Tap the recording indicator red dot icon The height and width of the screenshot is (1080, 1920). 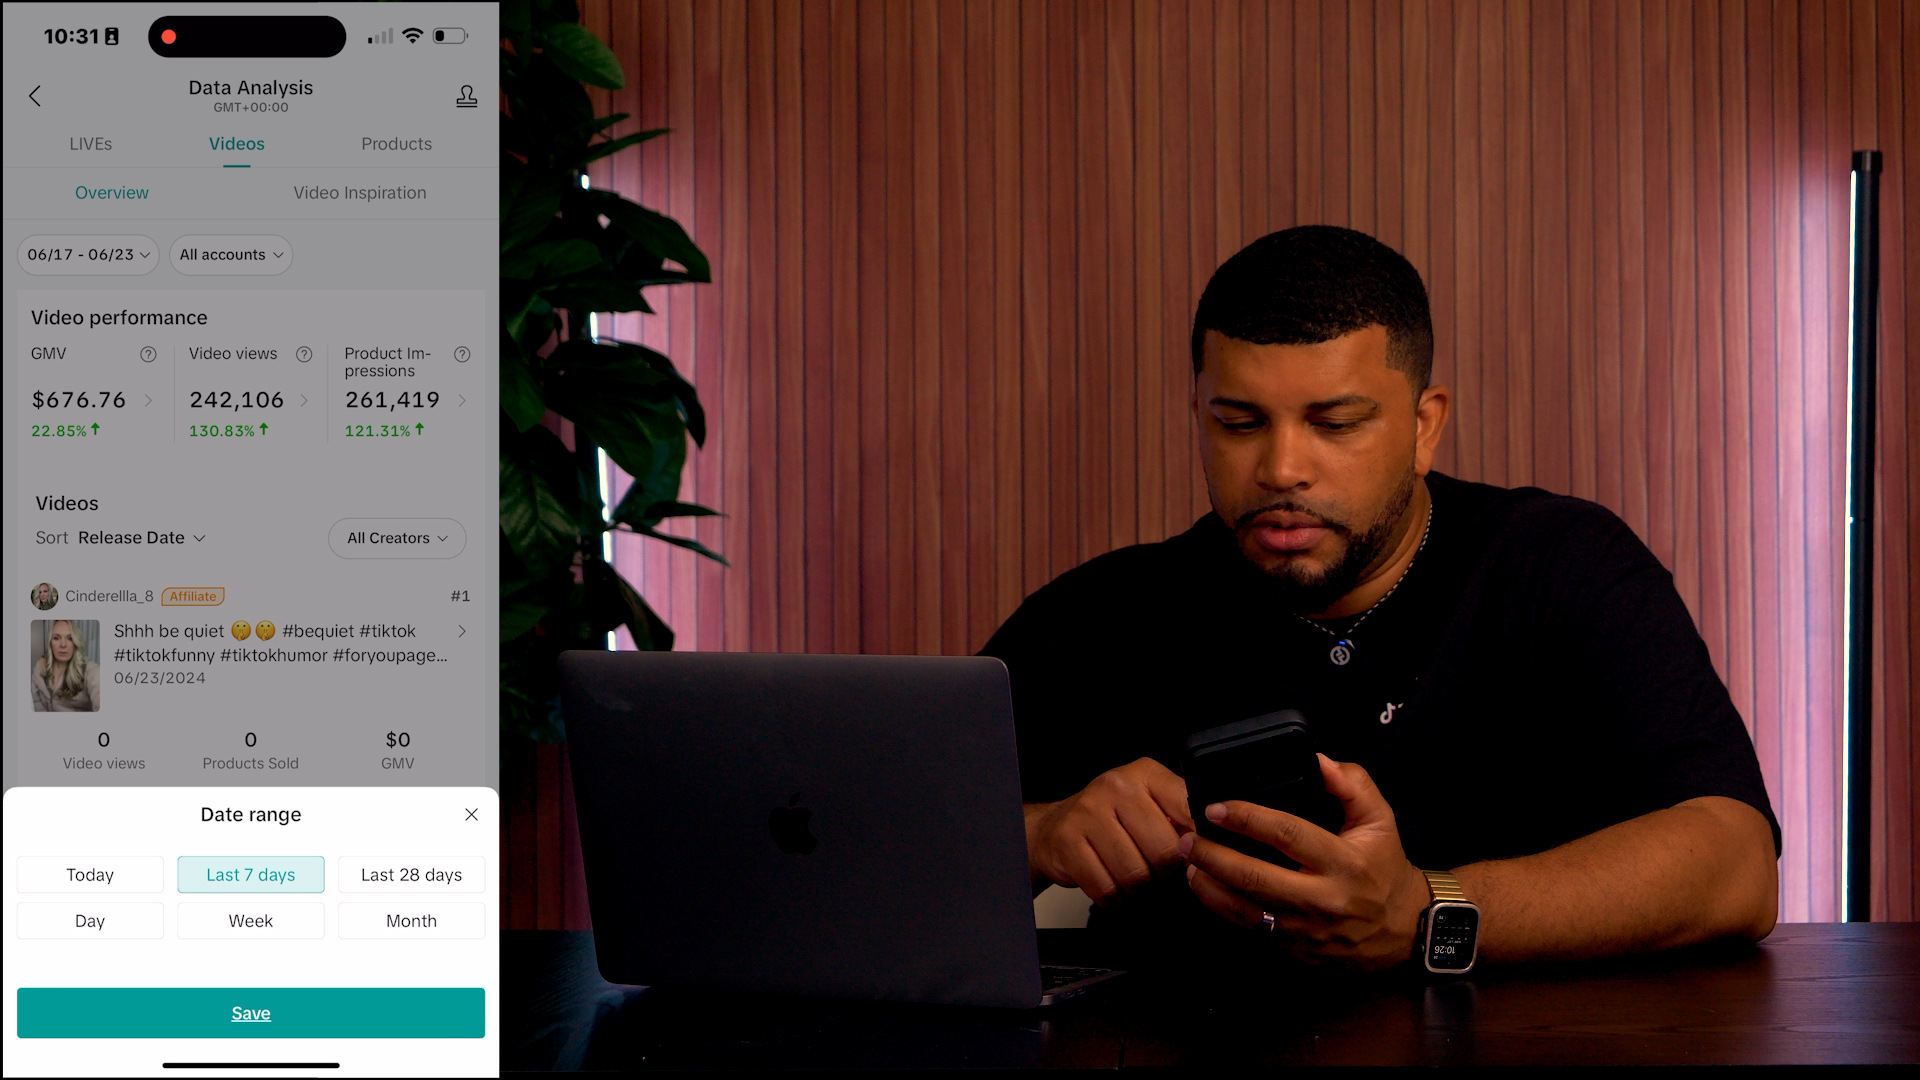(x=169, y=36)
